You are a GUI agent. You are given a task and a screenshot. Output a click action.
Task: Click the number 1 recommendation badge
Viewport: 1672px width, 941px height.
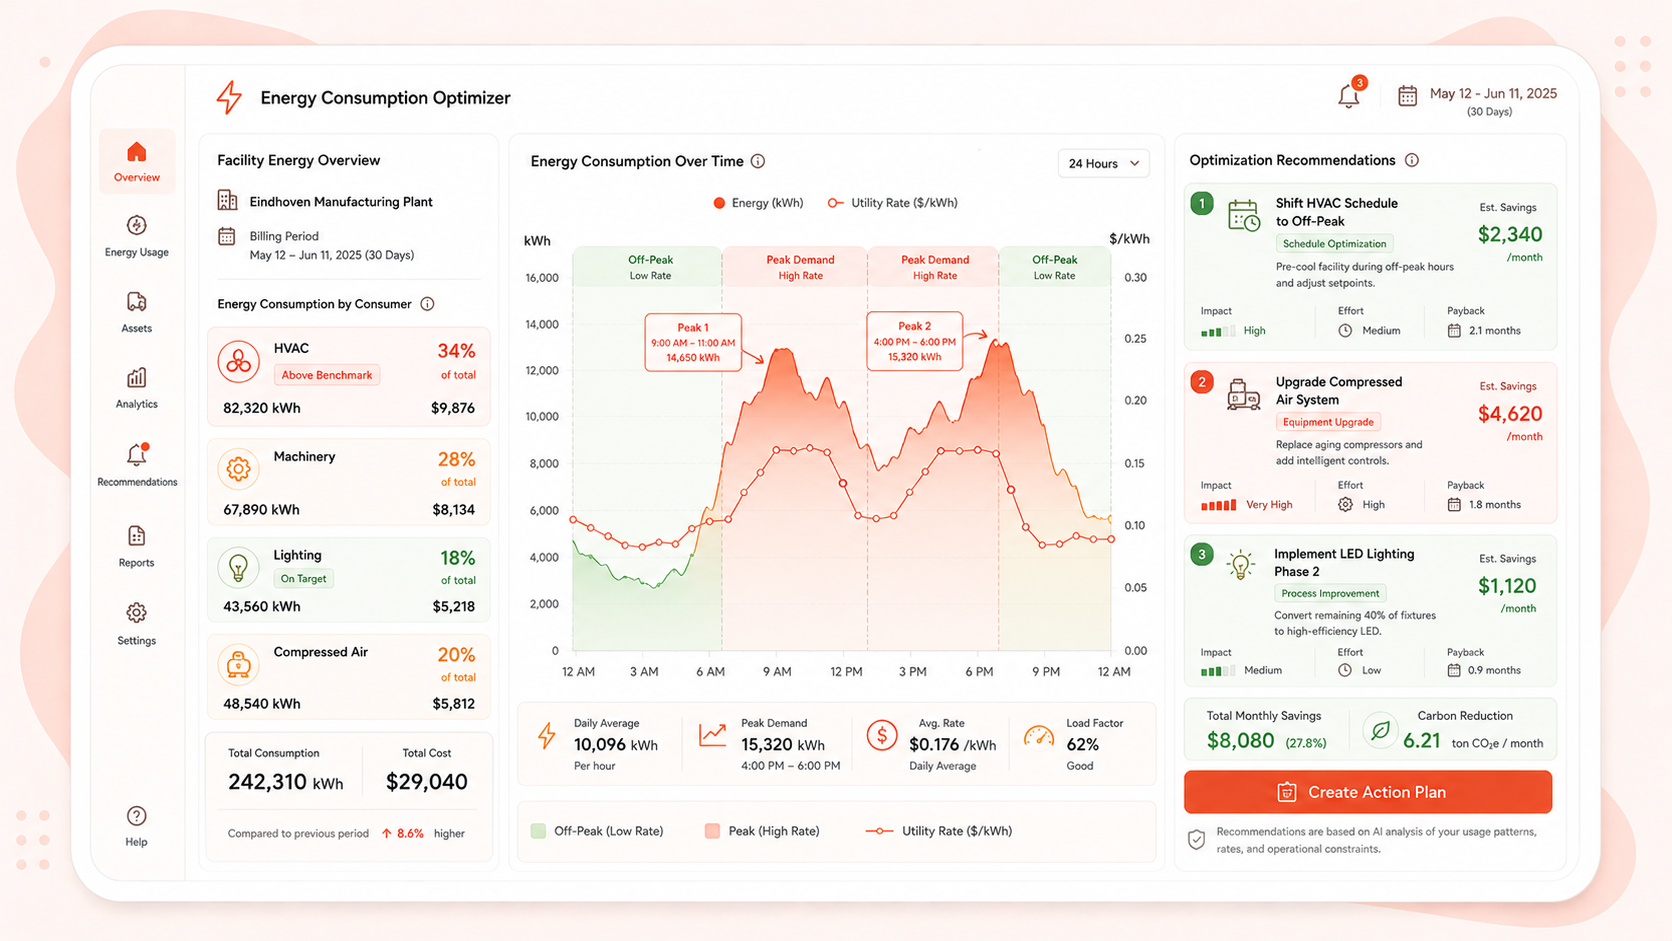click(x=1202, y=205)
